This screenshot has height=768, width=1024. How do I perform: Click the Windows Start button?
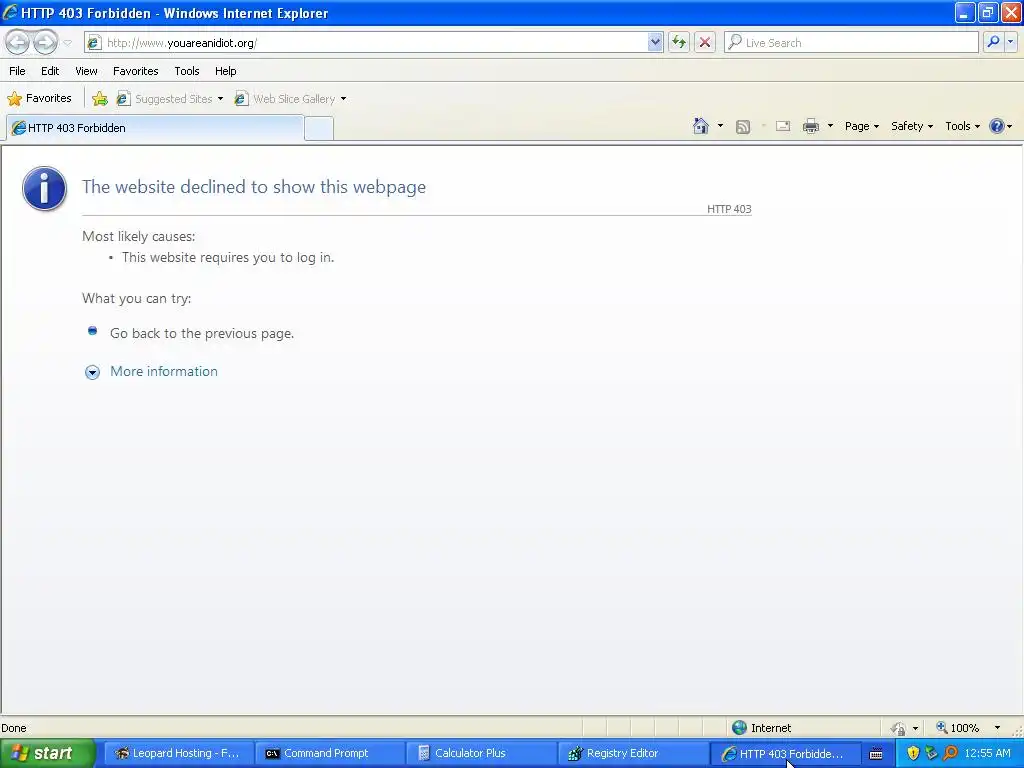[x=47, y=753]
